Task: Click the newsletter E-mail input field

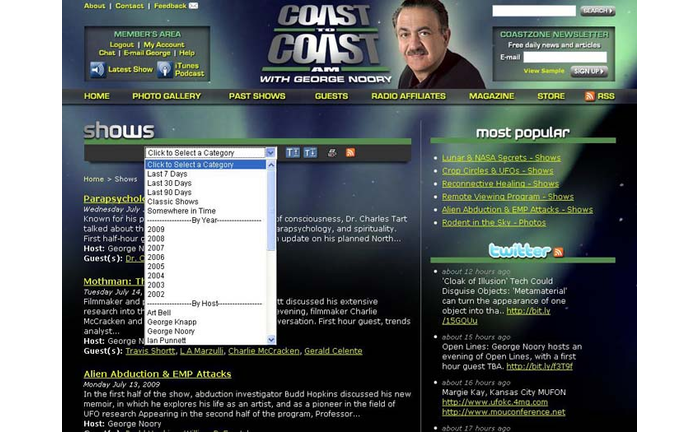Action: coord(565,57)
